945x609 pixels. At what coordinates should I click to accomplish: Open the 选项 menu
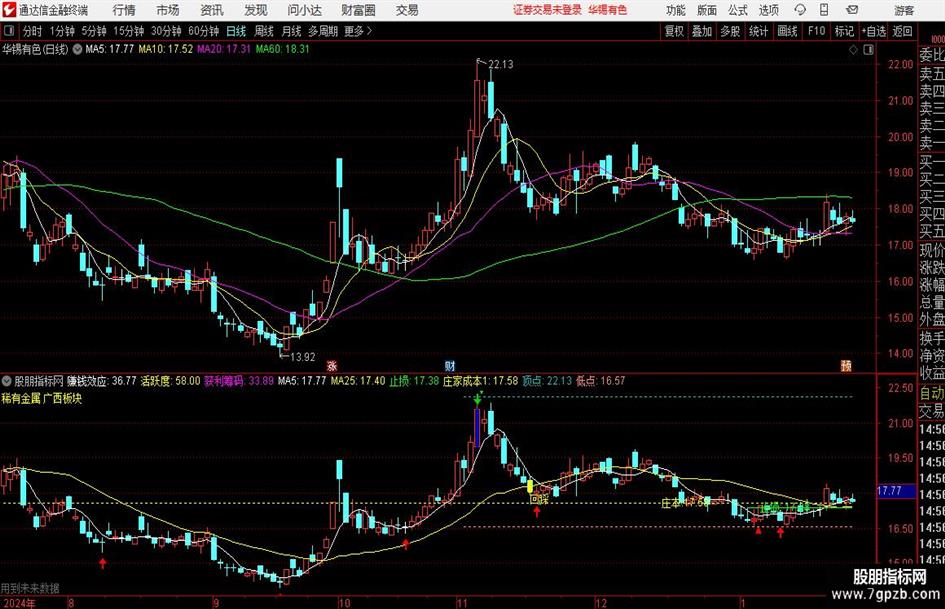pyautogui.click(x=768, y=10)
